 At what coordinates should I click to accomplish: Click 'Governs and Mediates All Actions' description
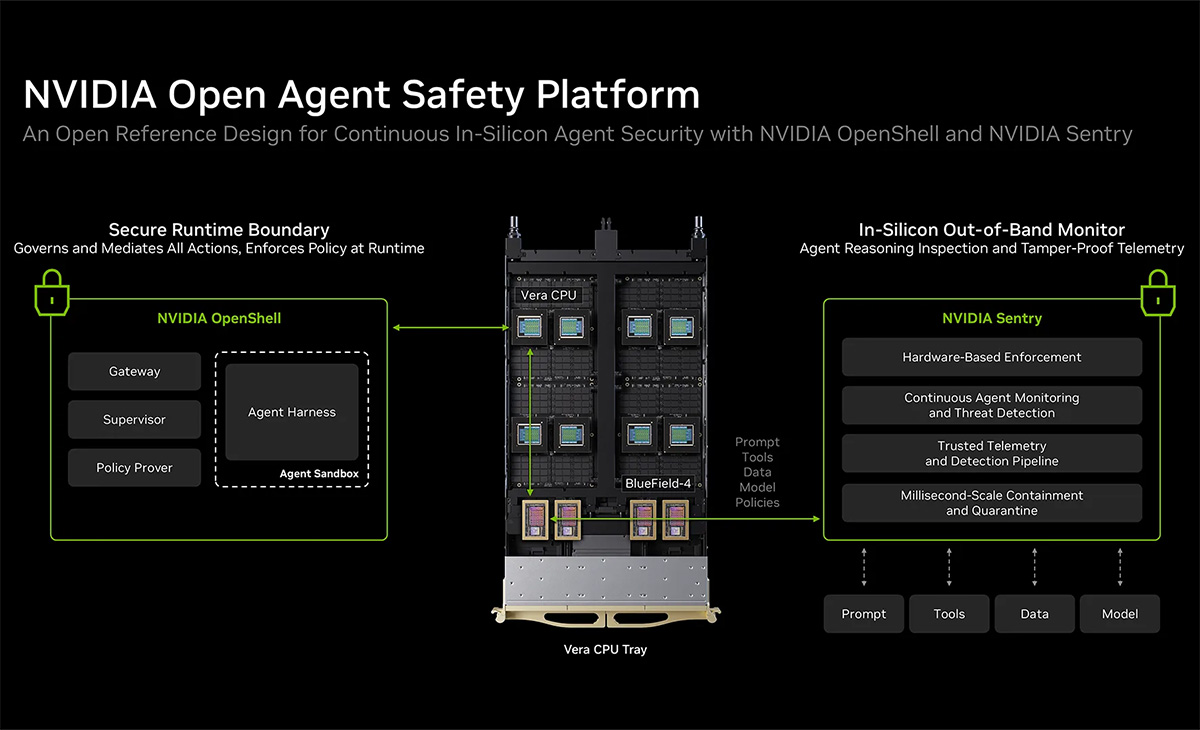[219, 248]
